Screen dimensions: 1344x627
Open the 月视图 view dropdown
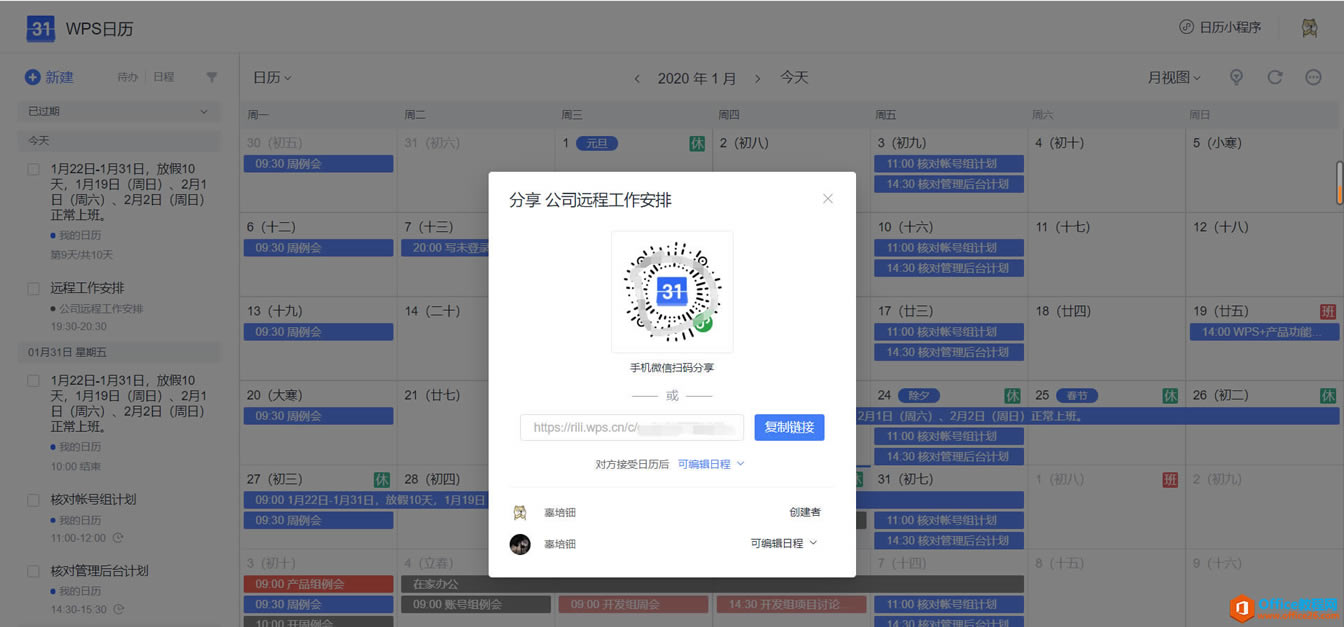tap(1174, 77)
